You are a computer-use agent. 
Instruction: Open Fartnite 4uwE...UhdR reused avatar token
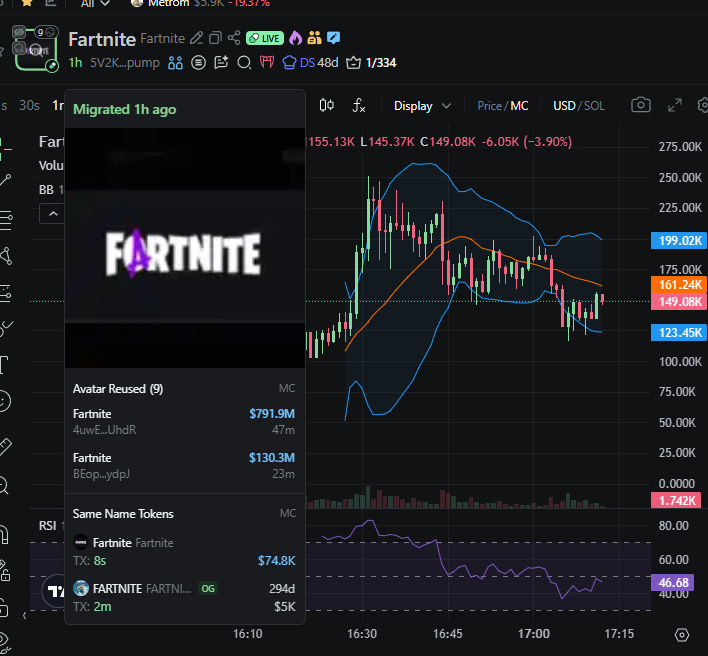click(x=184, y=422)
